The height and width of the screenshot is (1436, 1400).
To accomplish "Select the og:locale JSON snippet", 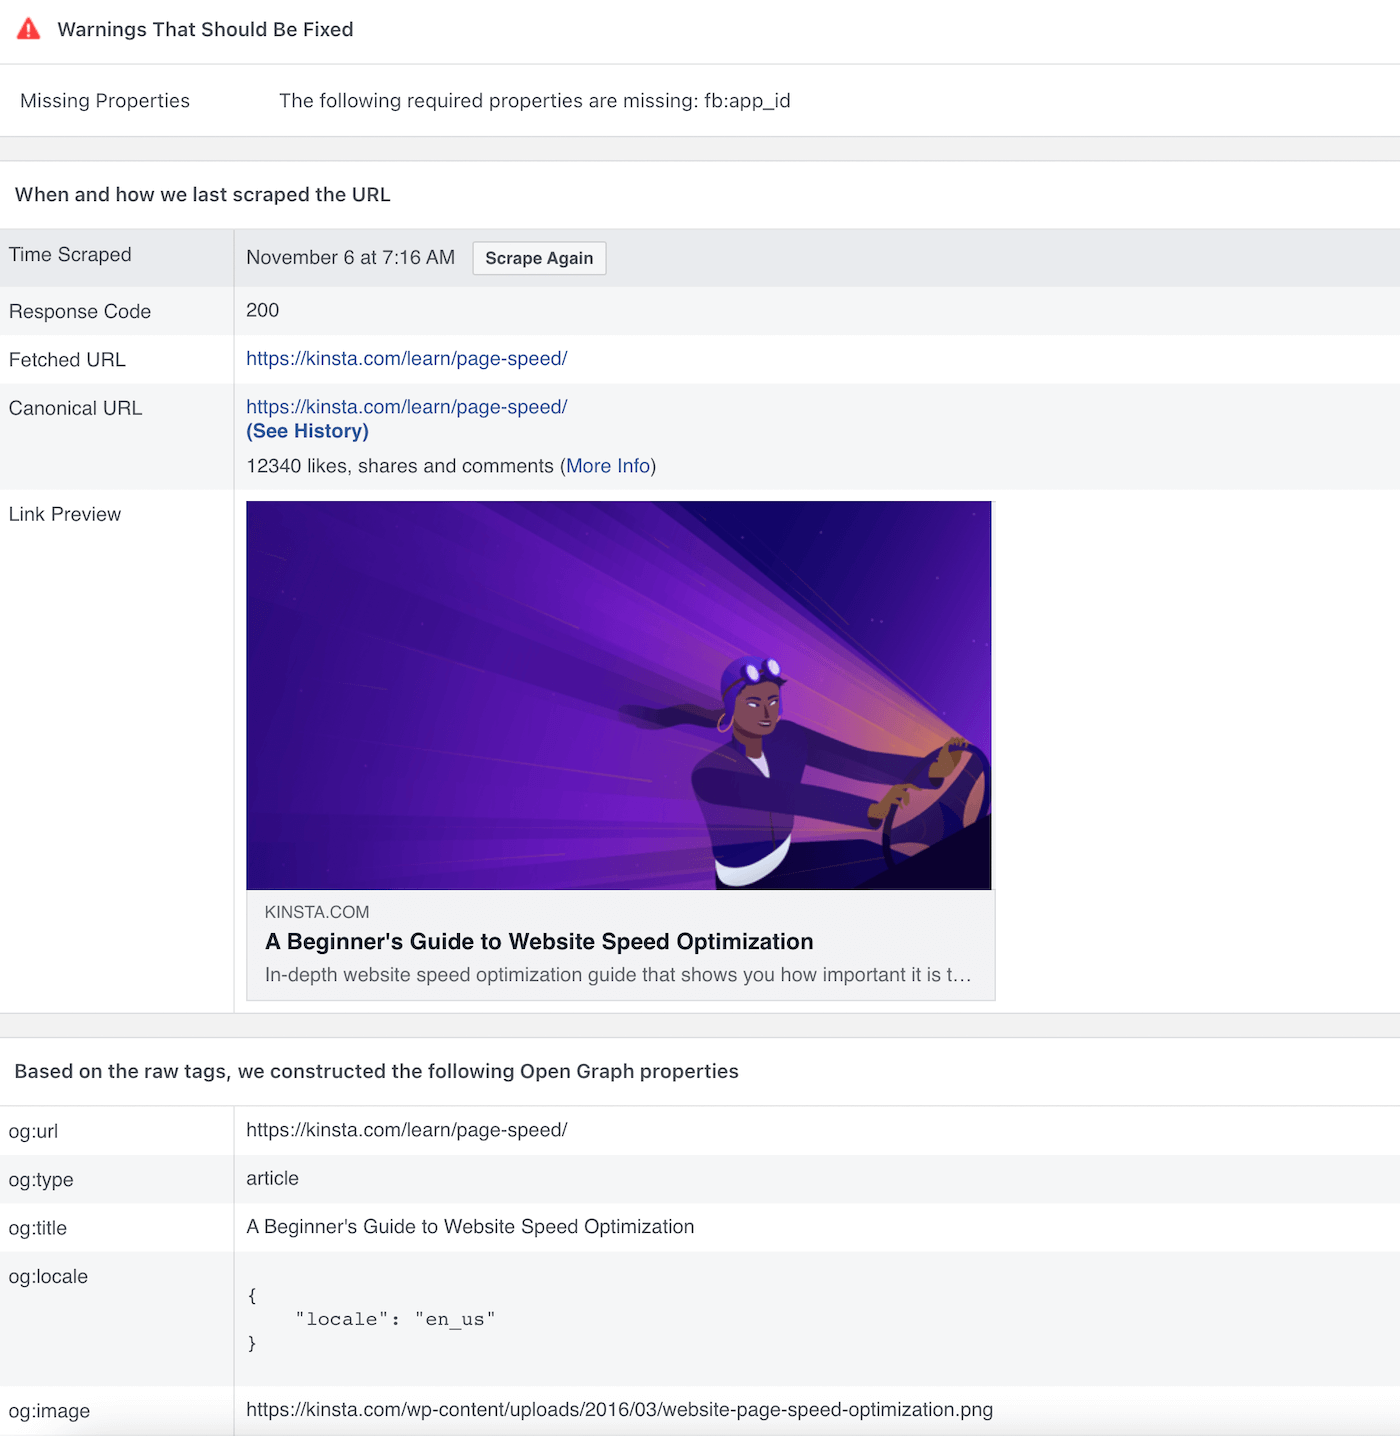I will coord(370,1319).
